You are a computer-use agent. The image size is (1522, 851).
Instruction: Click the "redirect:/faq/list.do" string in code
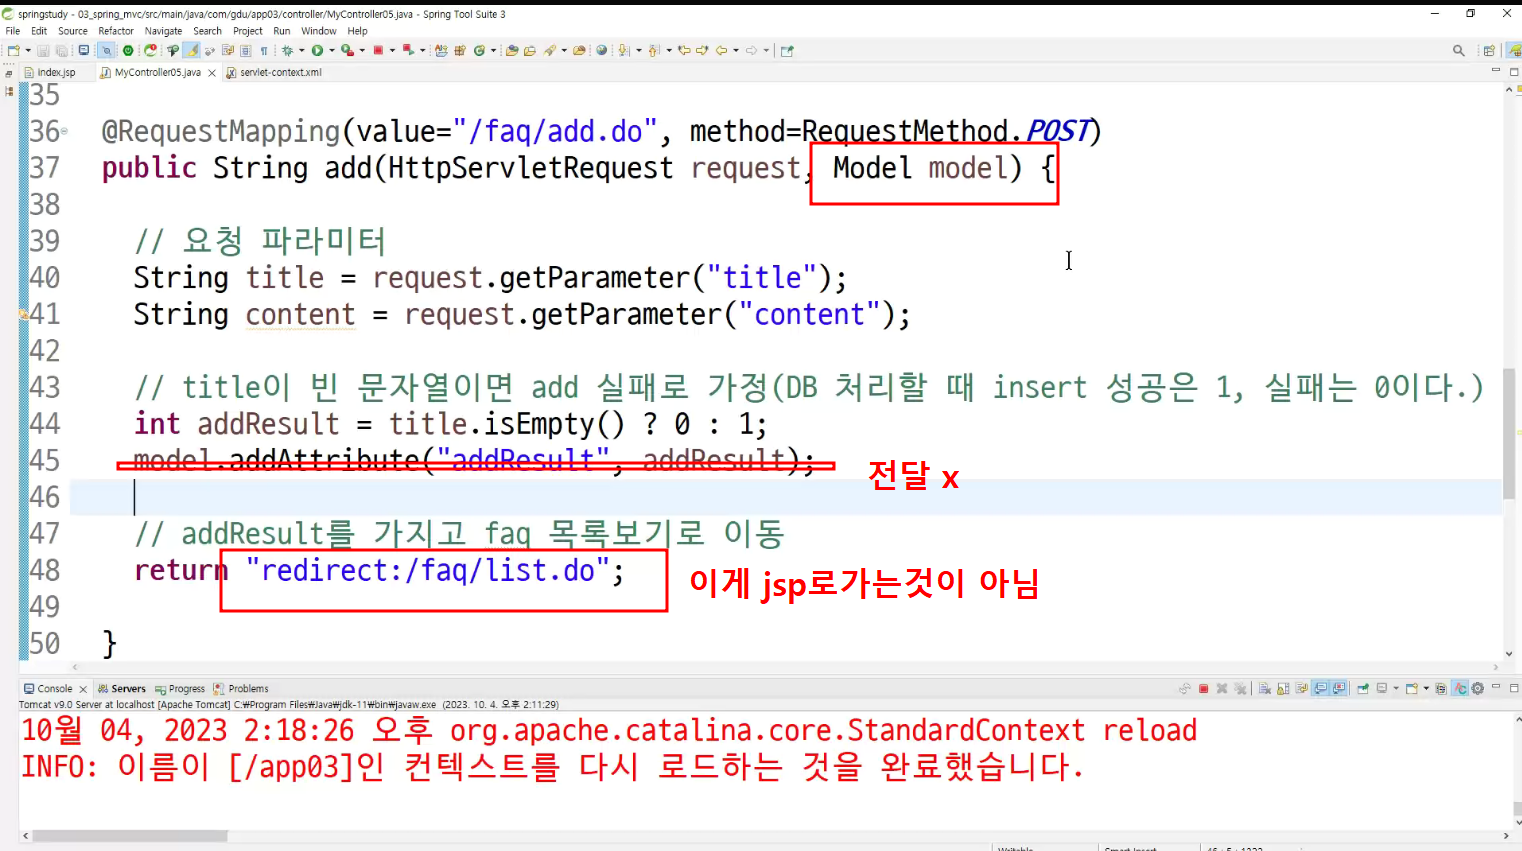click(427, 570)
